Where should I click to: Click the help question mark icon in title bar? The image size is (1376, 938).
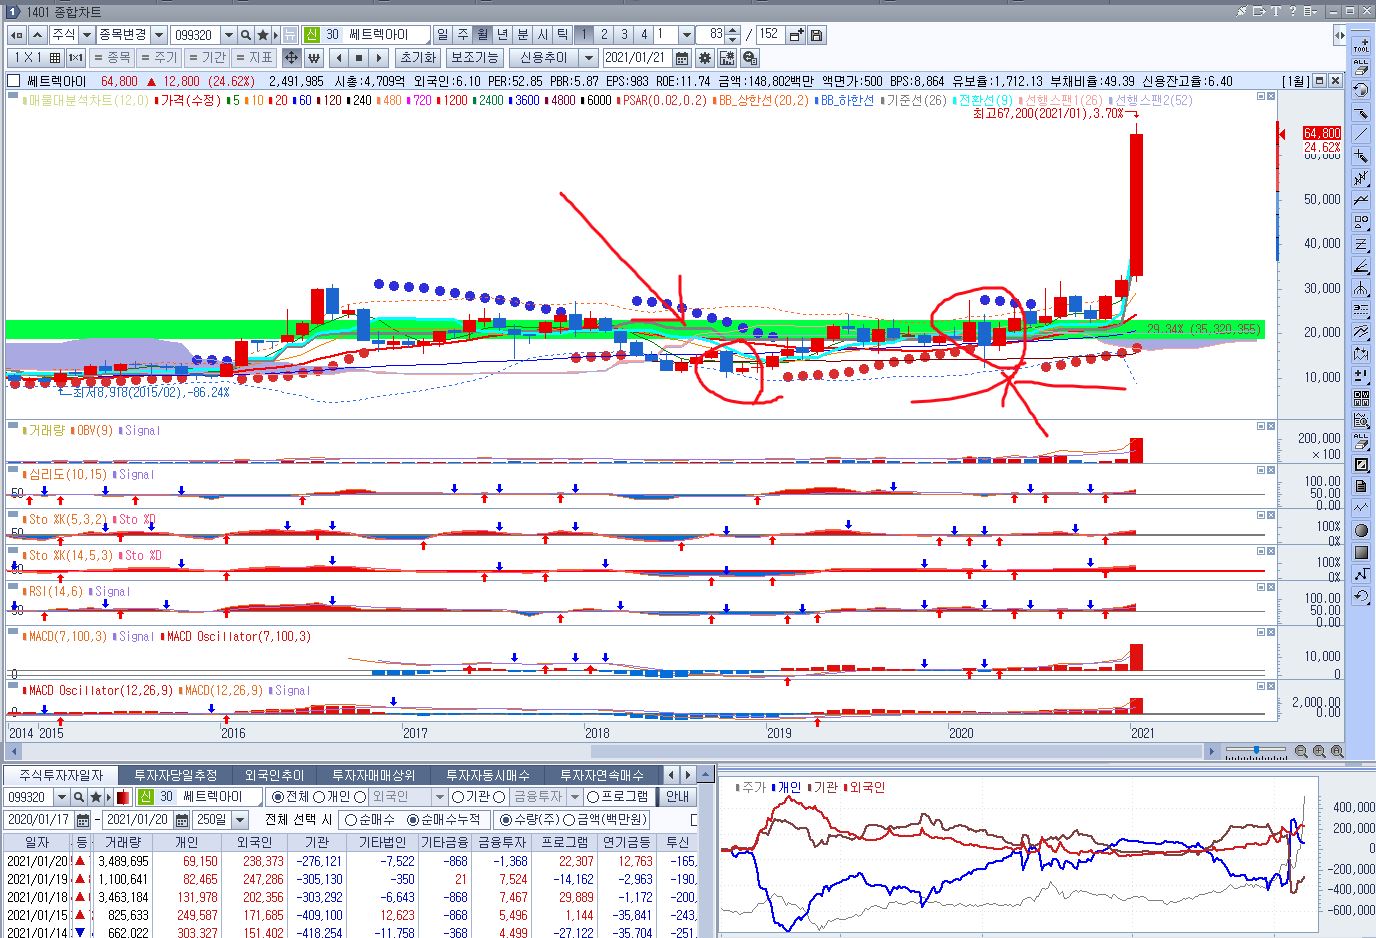tap(1292, 11)
